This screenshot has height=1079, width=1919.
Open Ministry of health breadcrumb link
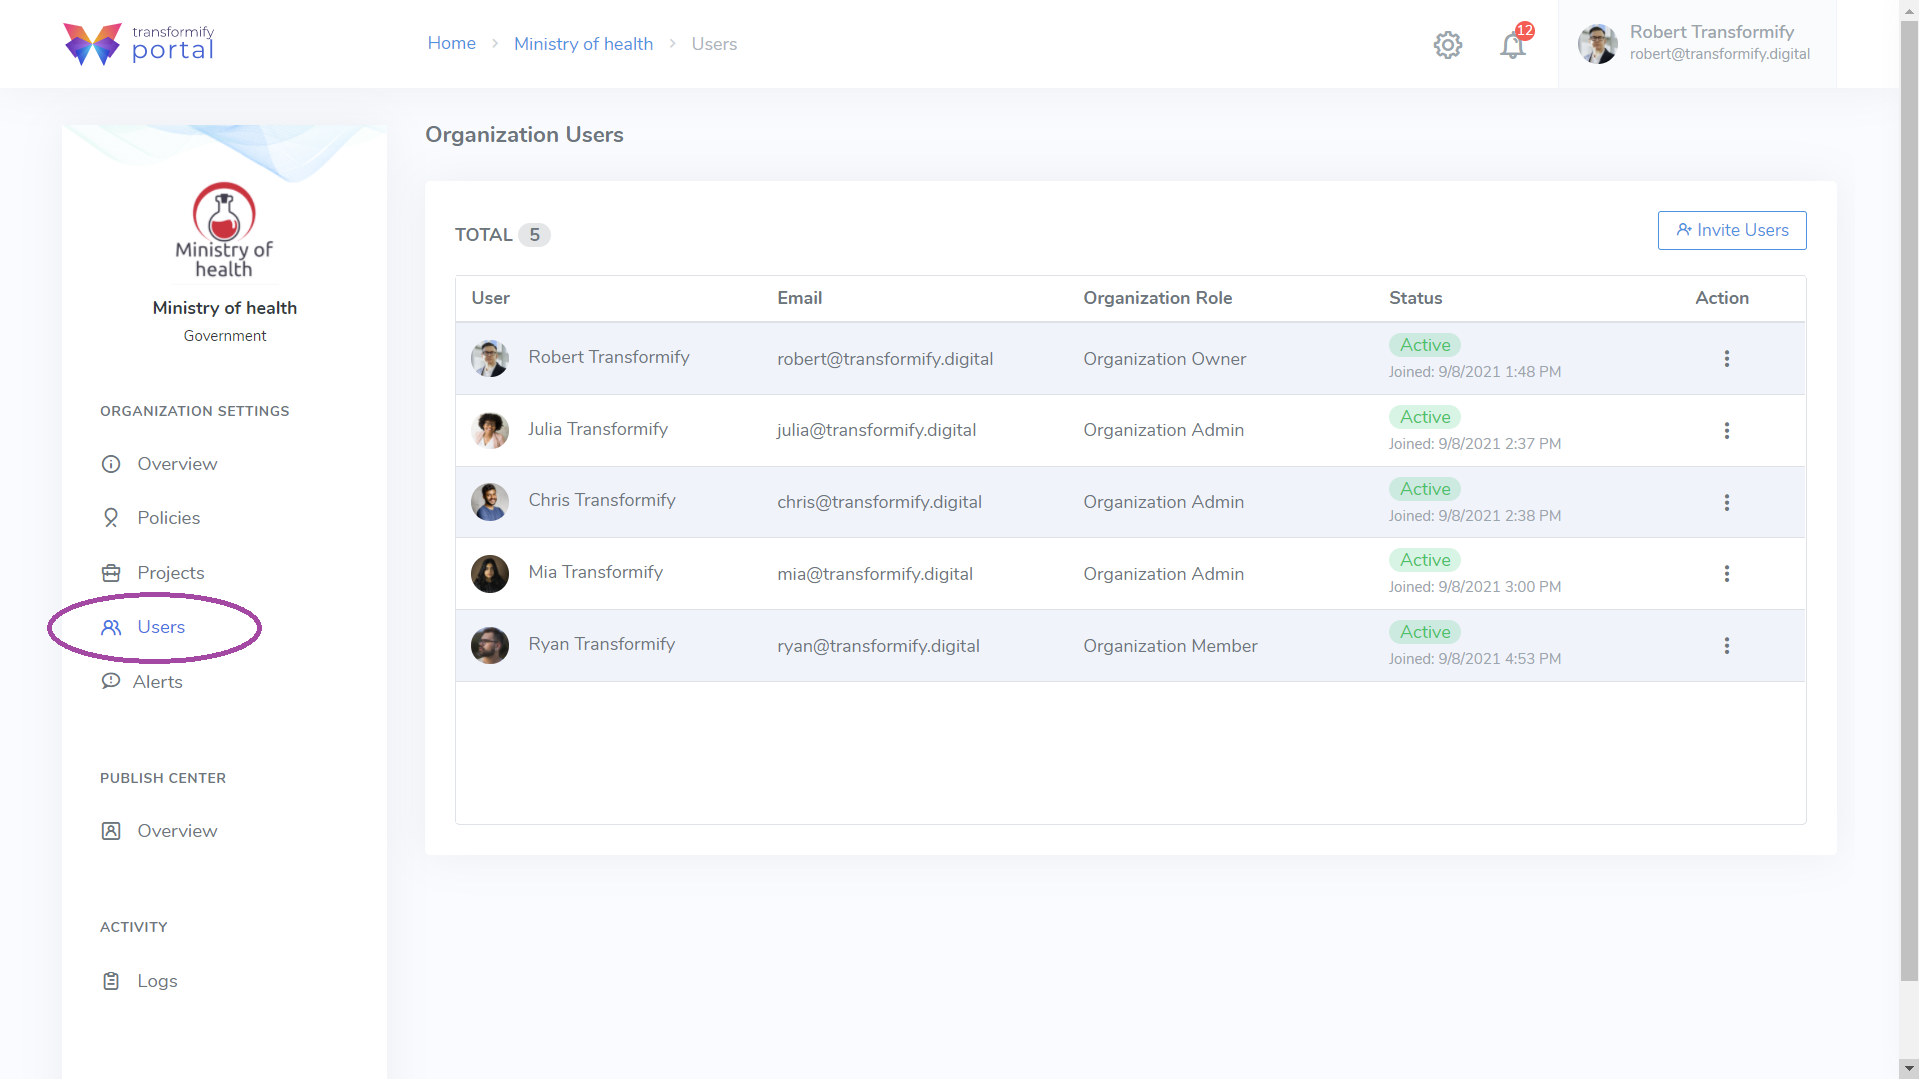pyautogui.click(x=583, y=44)
